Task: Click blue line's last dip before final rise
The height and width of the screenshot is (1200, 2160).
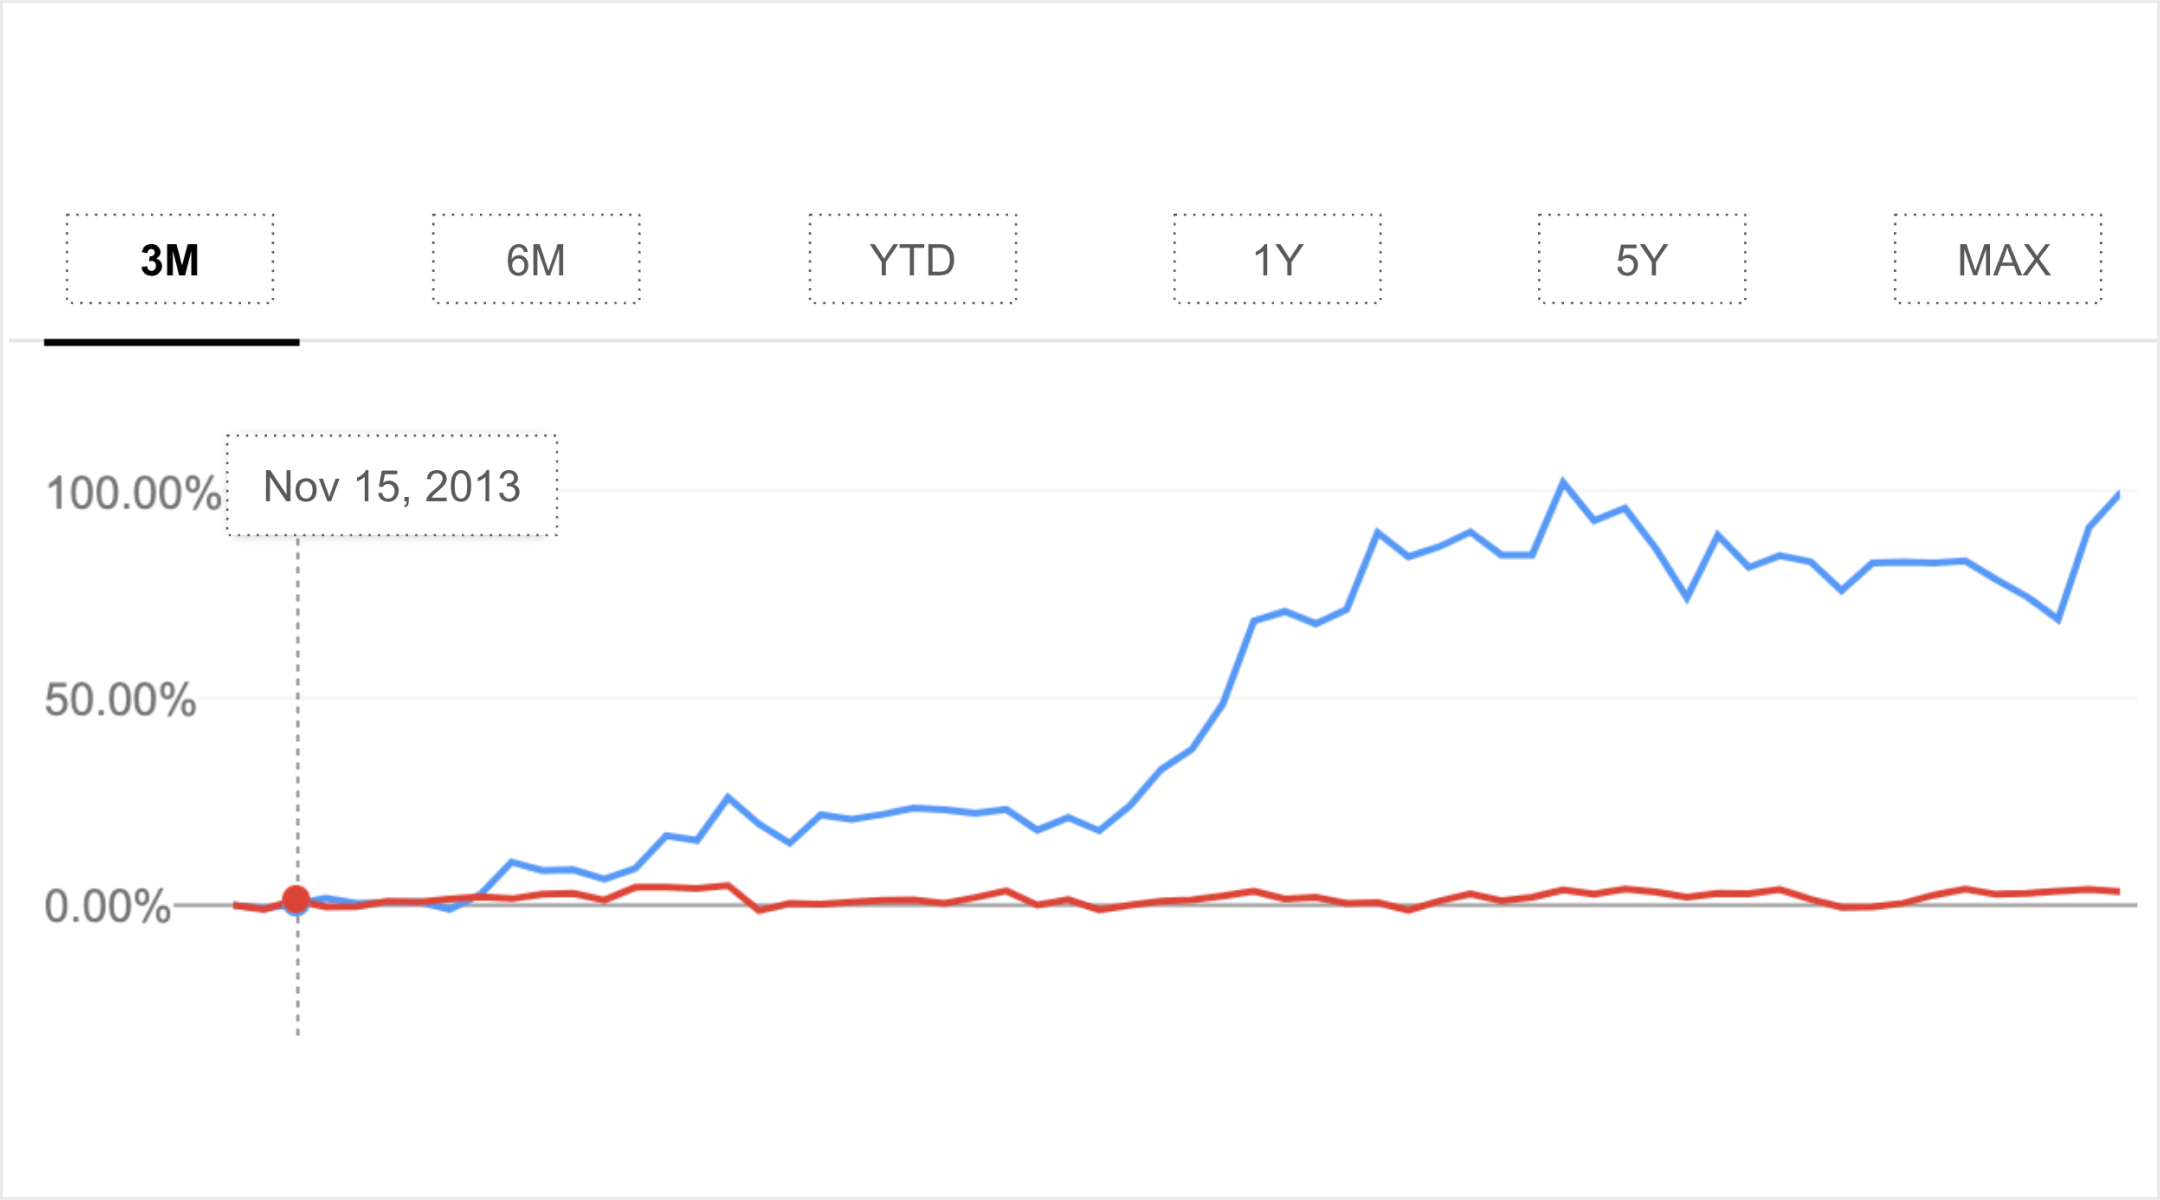Action: point(2058,619)
